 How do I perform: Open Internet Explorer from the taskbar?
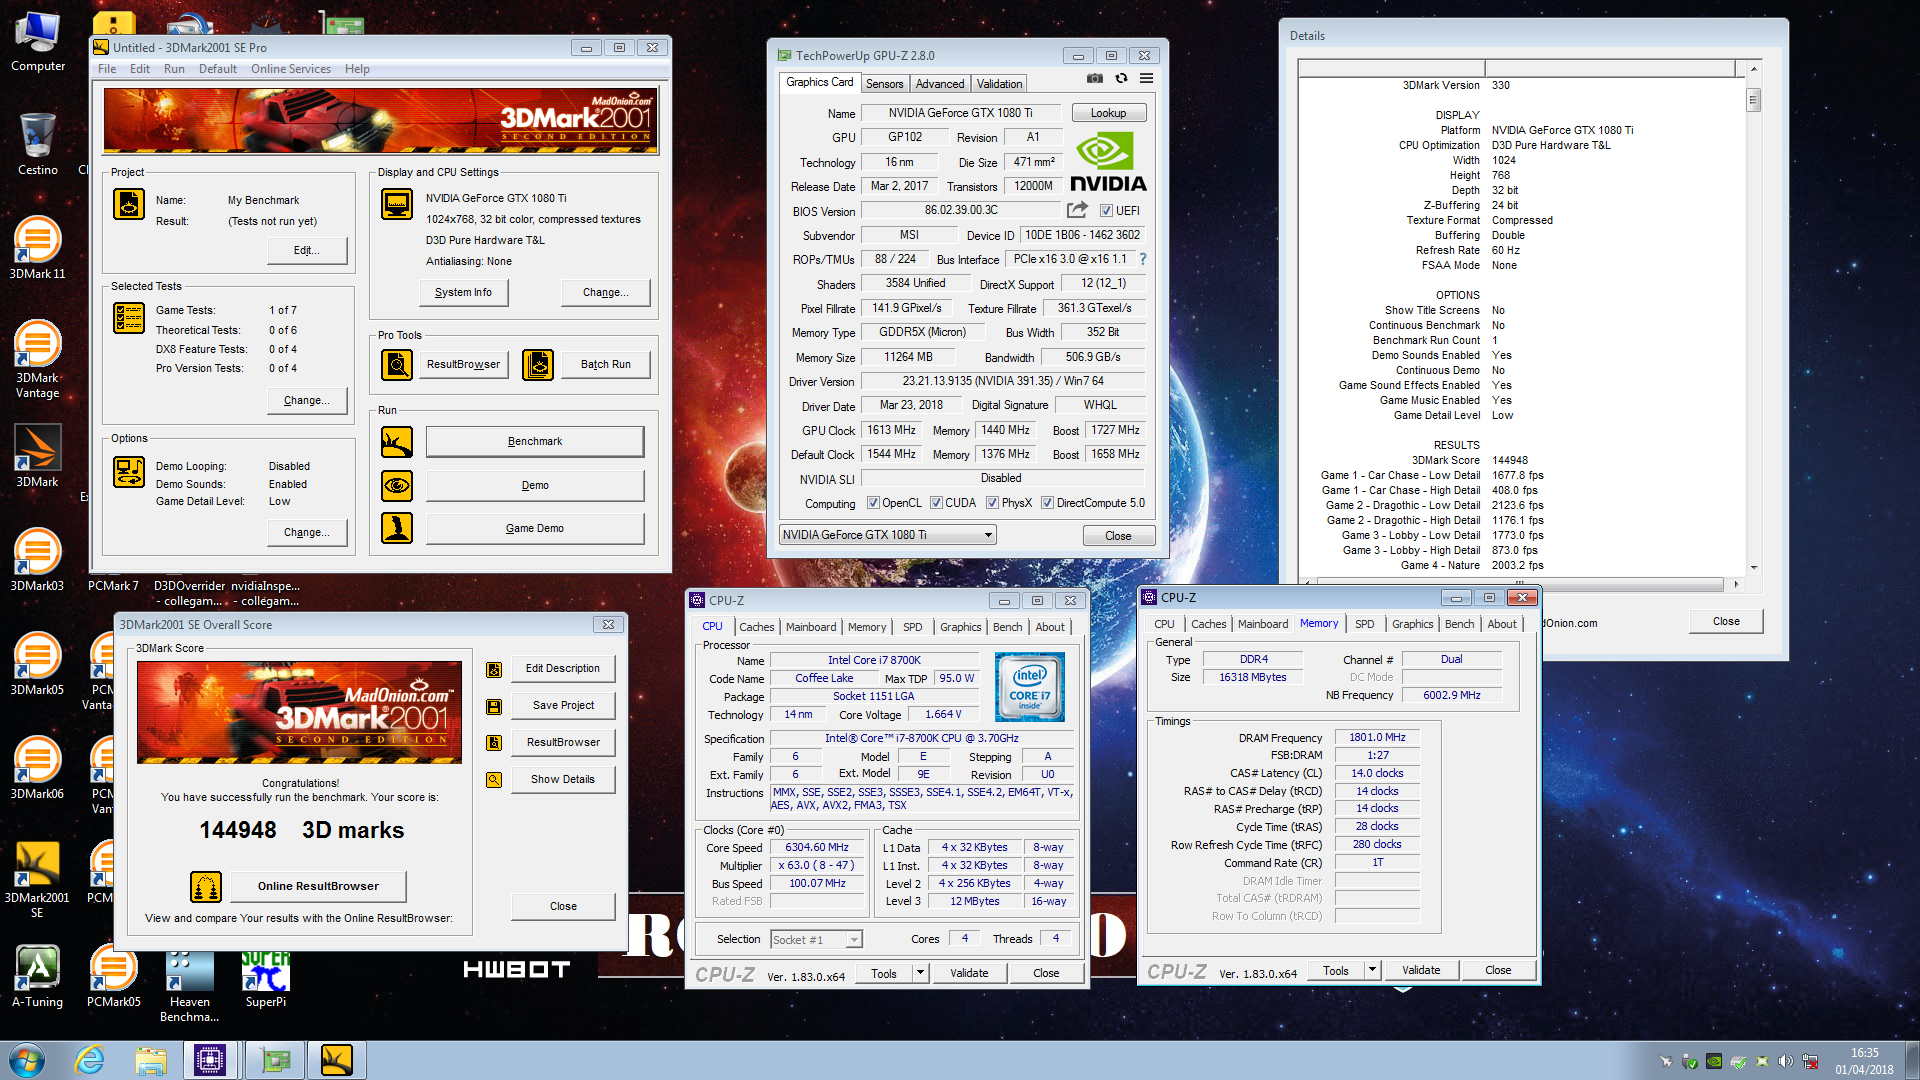click(90, 1060)
